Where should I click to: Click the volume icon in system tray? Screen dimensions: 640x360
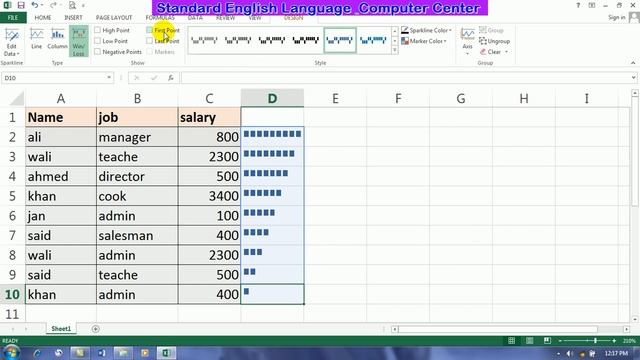[x=570, y=353]
